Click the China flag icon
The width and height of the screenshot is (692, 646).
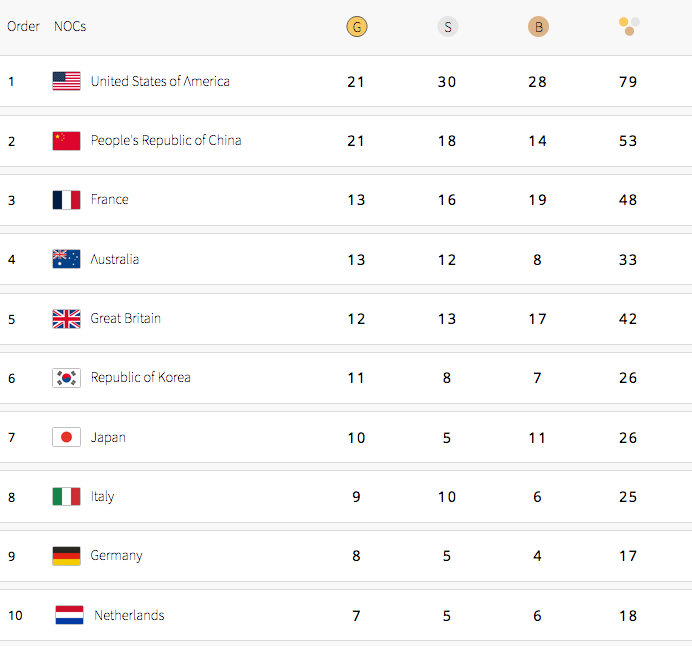[66, 141]
